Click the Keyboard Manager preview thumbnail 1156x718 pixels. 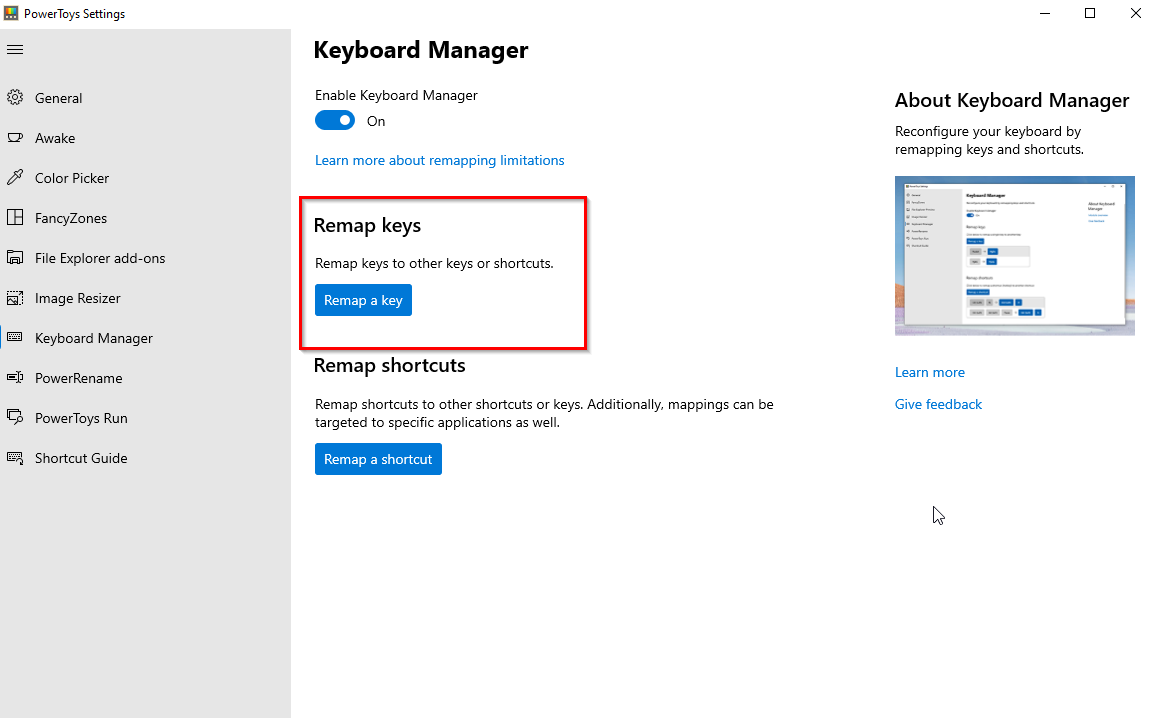[1015, 256]
